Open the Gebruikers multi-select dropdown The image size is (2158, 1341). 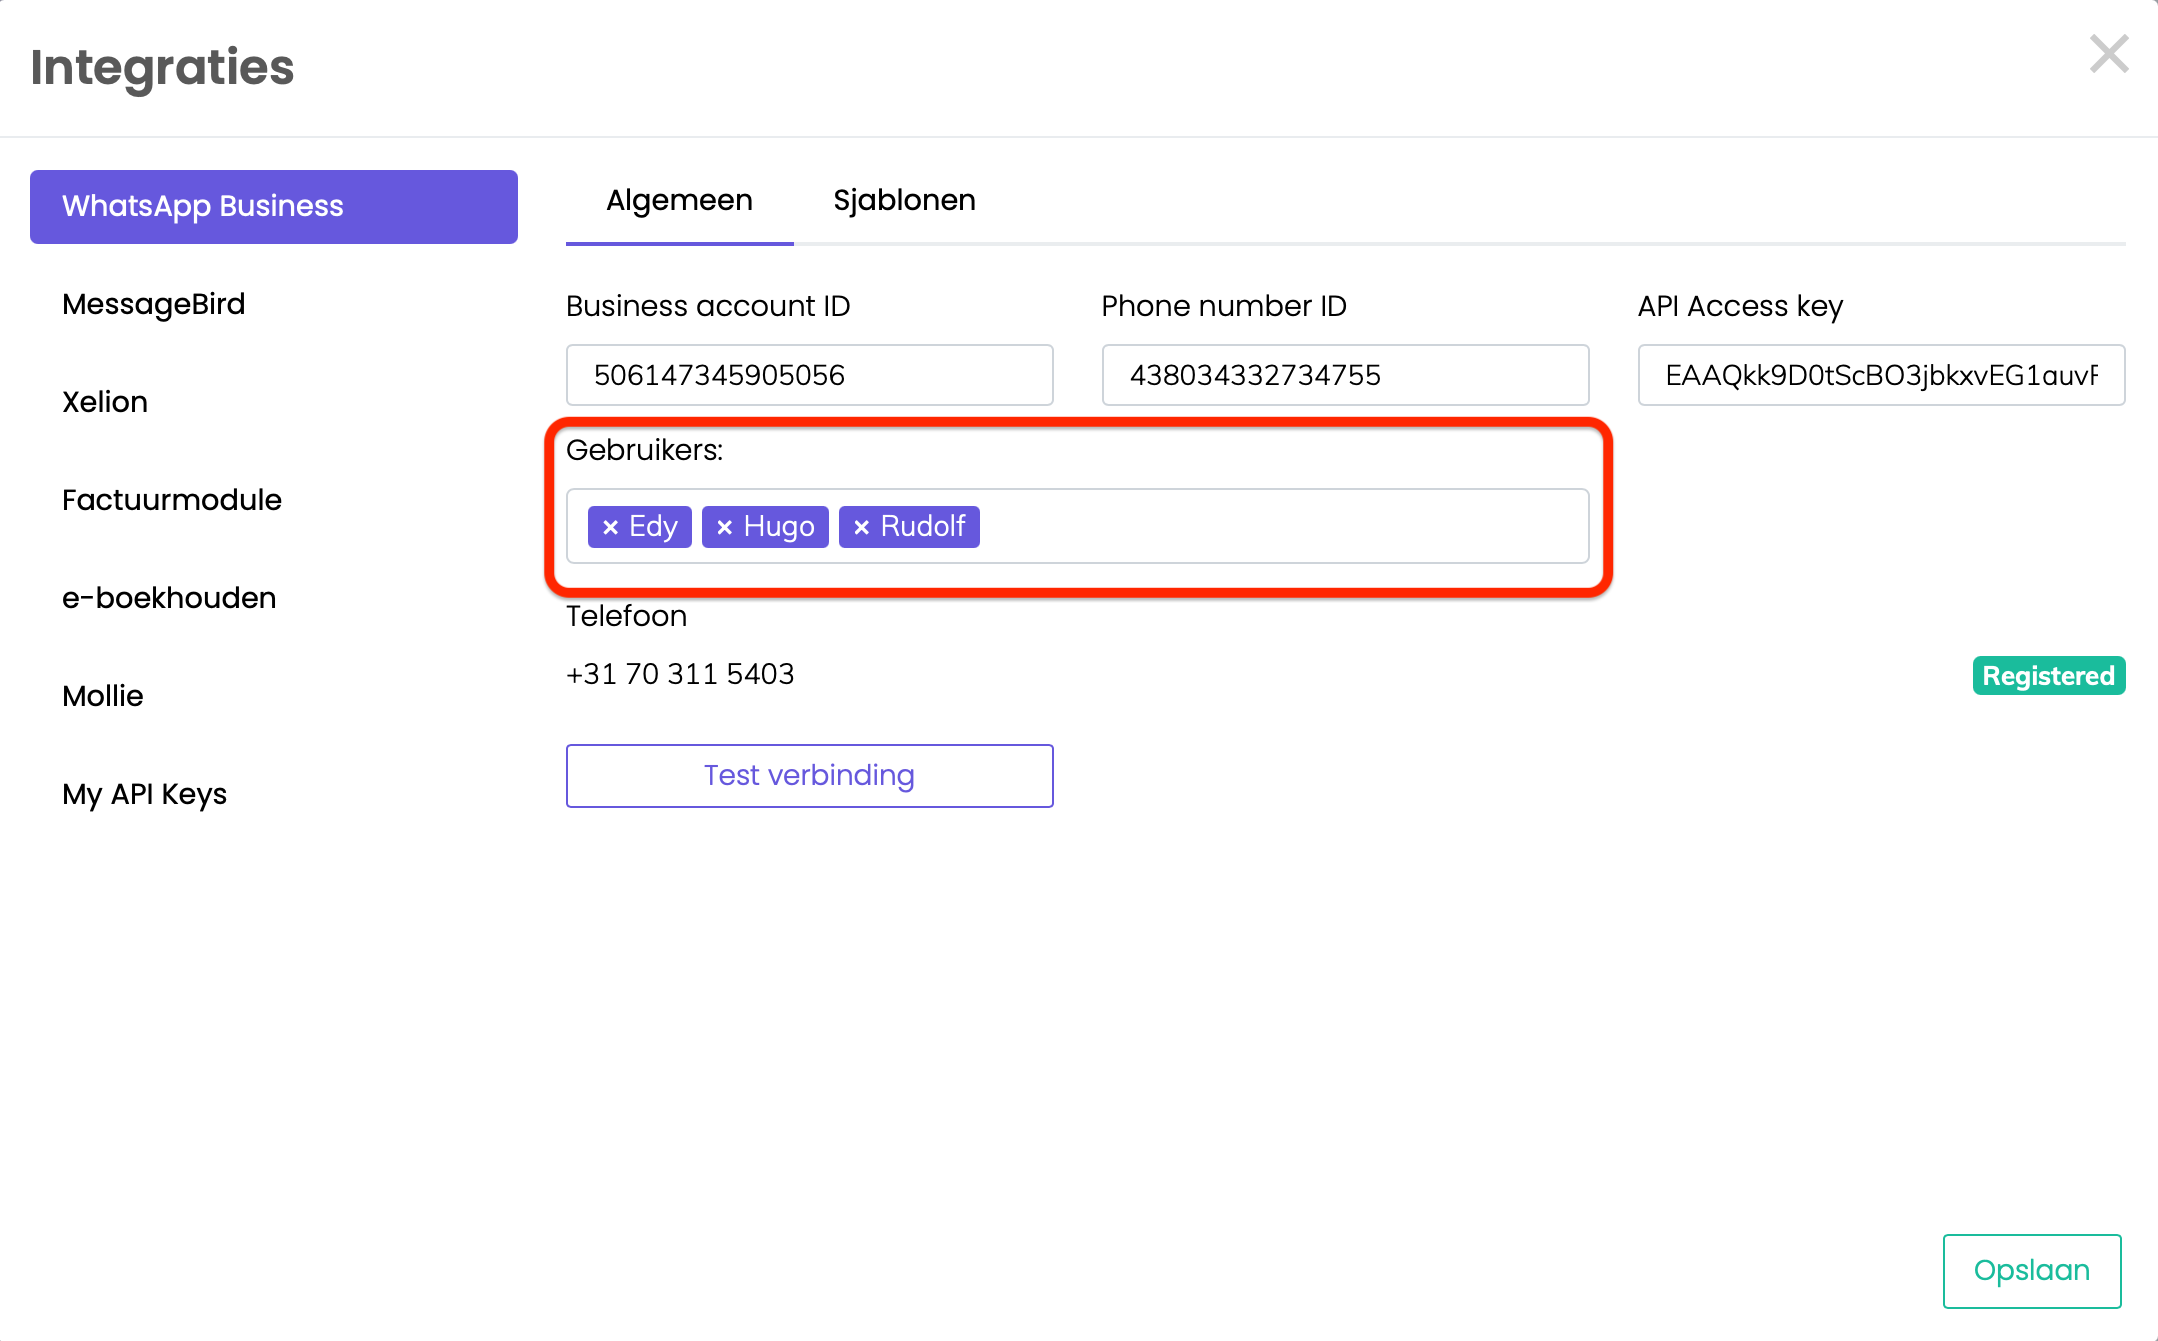pos(1280,527)
